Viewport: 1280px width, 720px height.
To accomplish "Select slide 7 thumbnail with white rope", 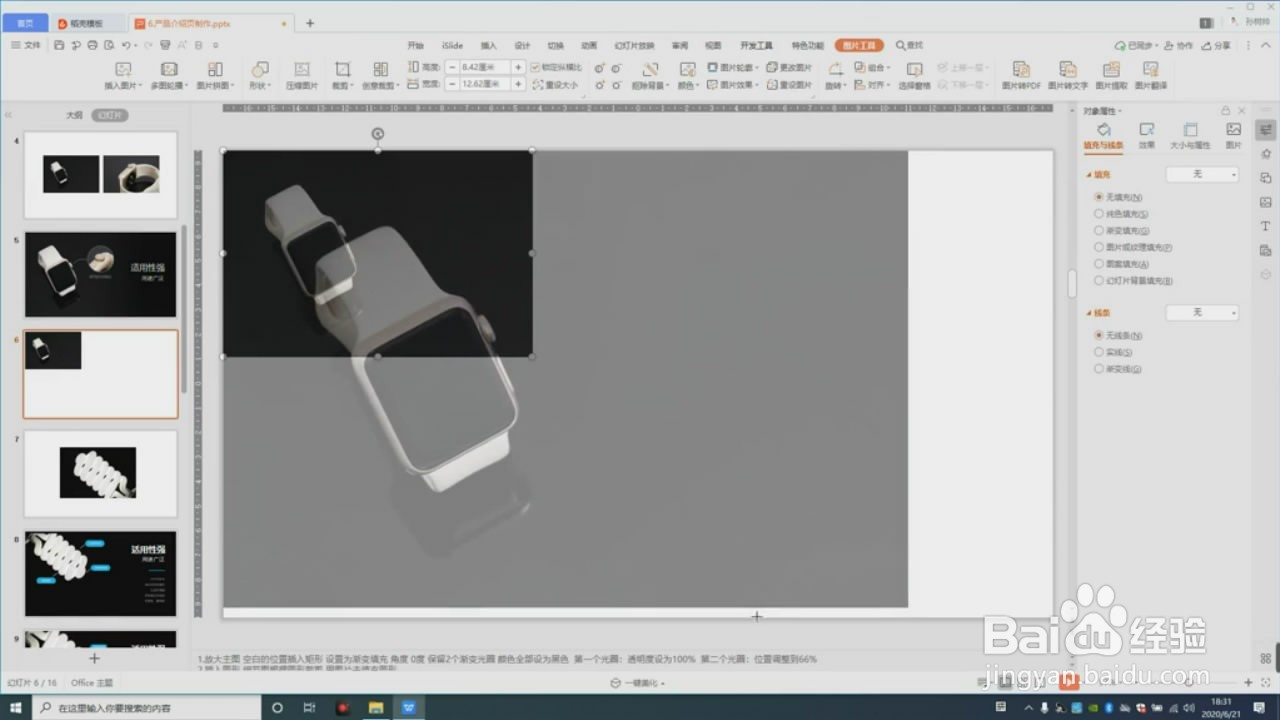I will (x=100, y=473).
